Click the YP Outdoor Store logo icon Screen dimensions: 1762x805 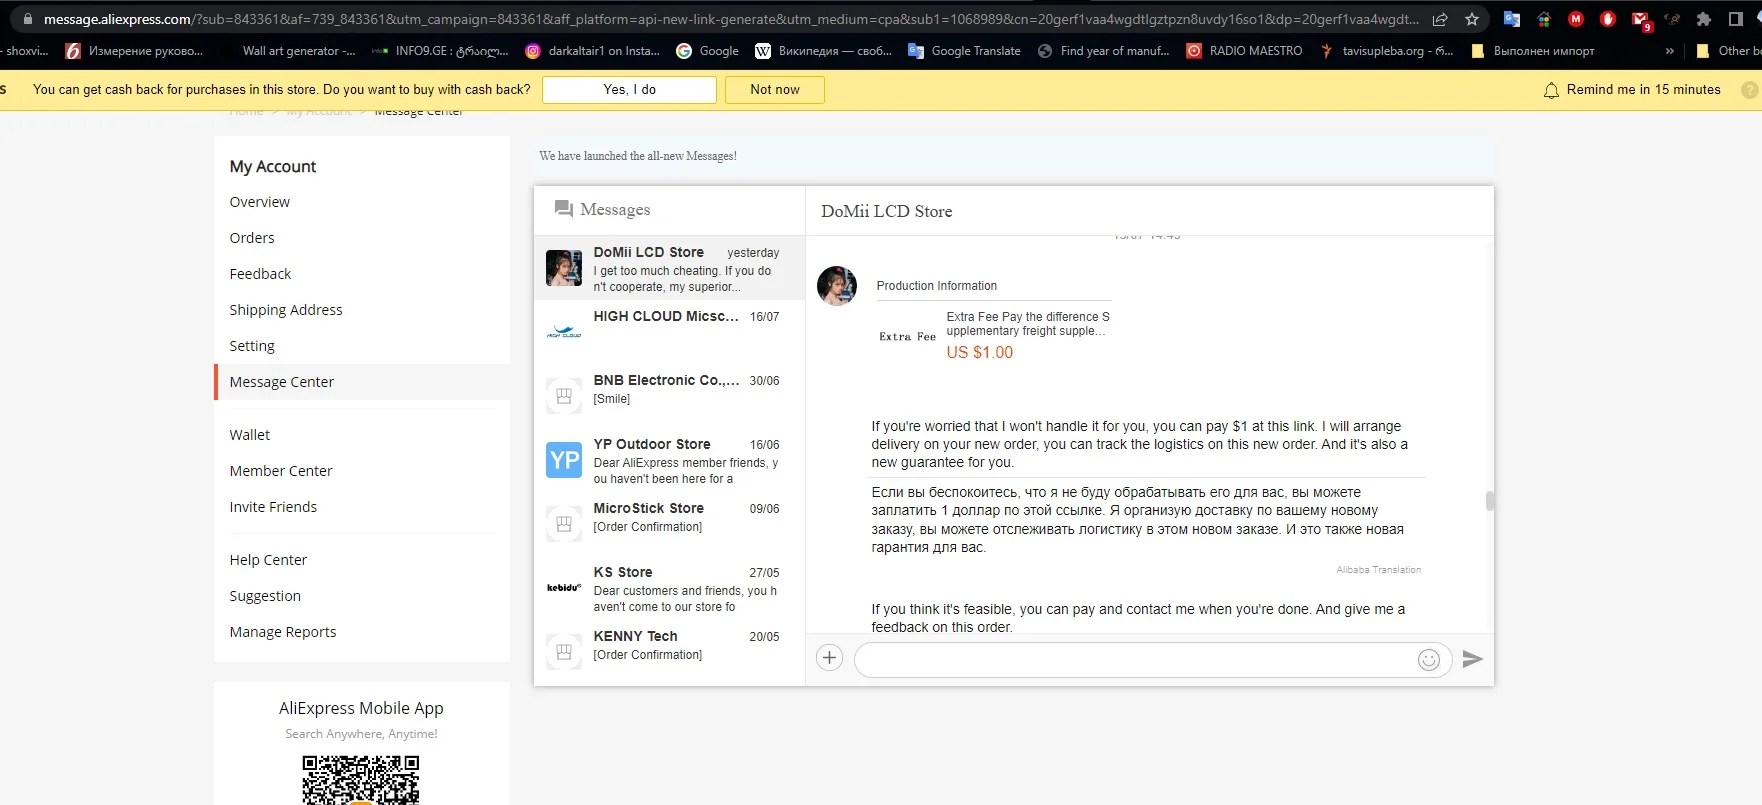pyautogui.click(x=564, y=460)
